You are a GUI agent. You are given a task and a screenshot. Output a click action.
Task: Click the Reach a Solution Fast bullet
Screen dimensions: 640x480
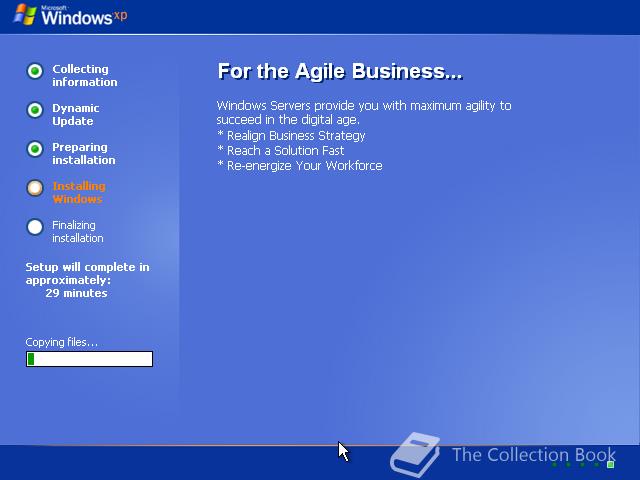point(281,151)
